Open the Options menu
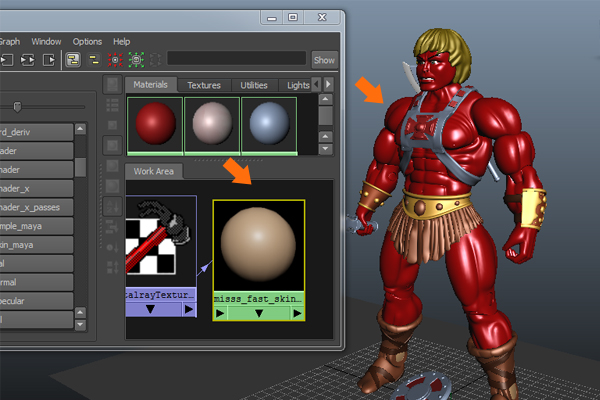The image size is (600, 400). coord(87,42)
